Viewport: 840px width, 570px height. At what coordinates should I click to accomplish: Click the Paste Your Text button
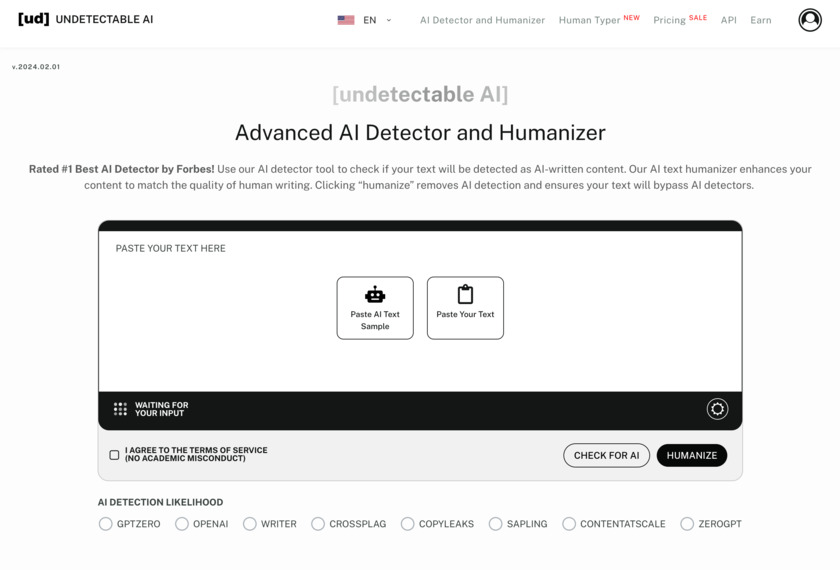(465, 308)
